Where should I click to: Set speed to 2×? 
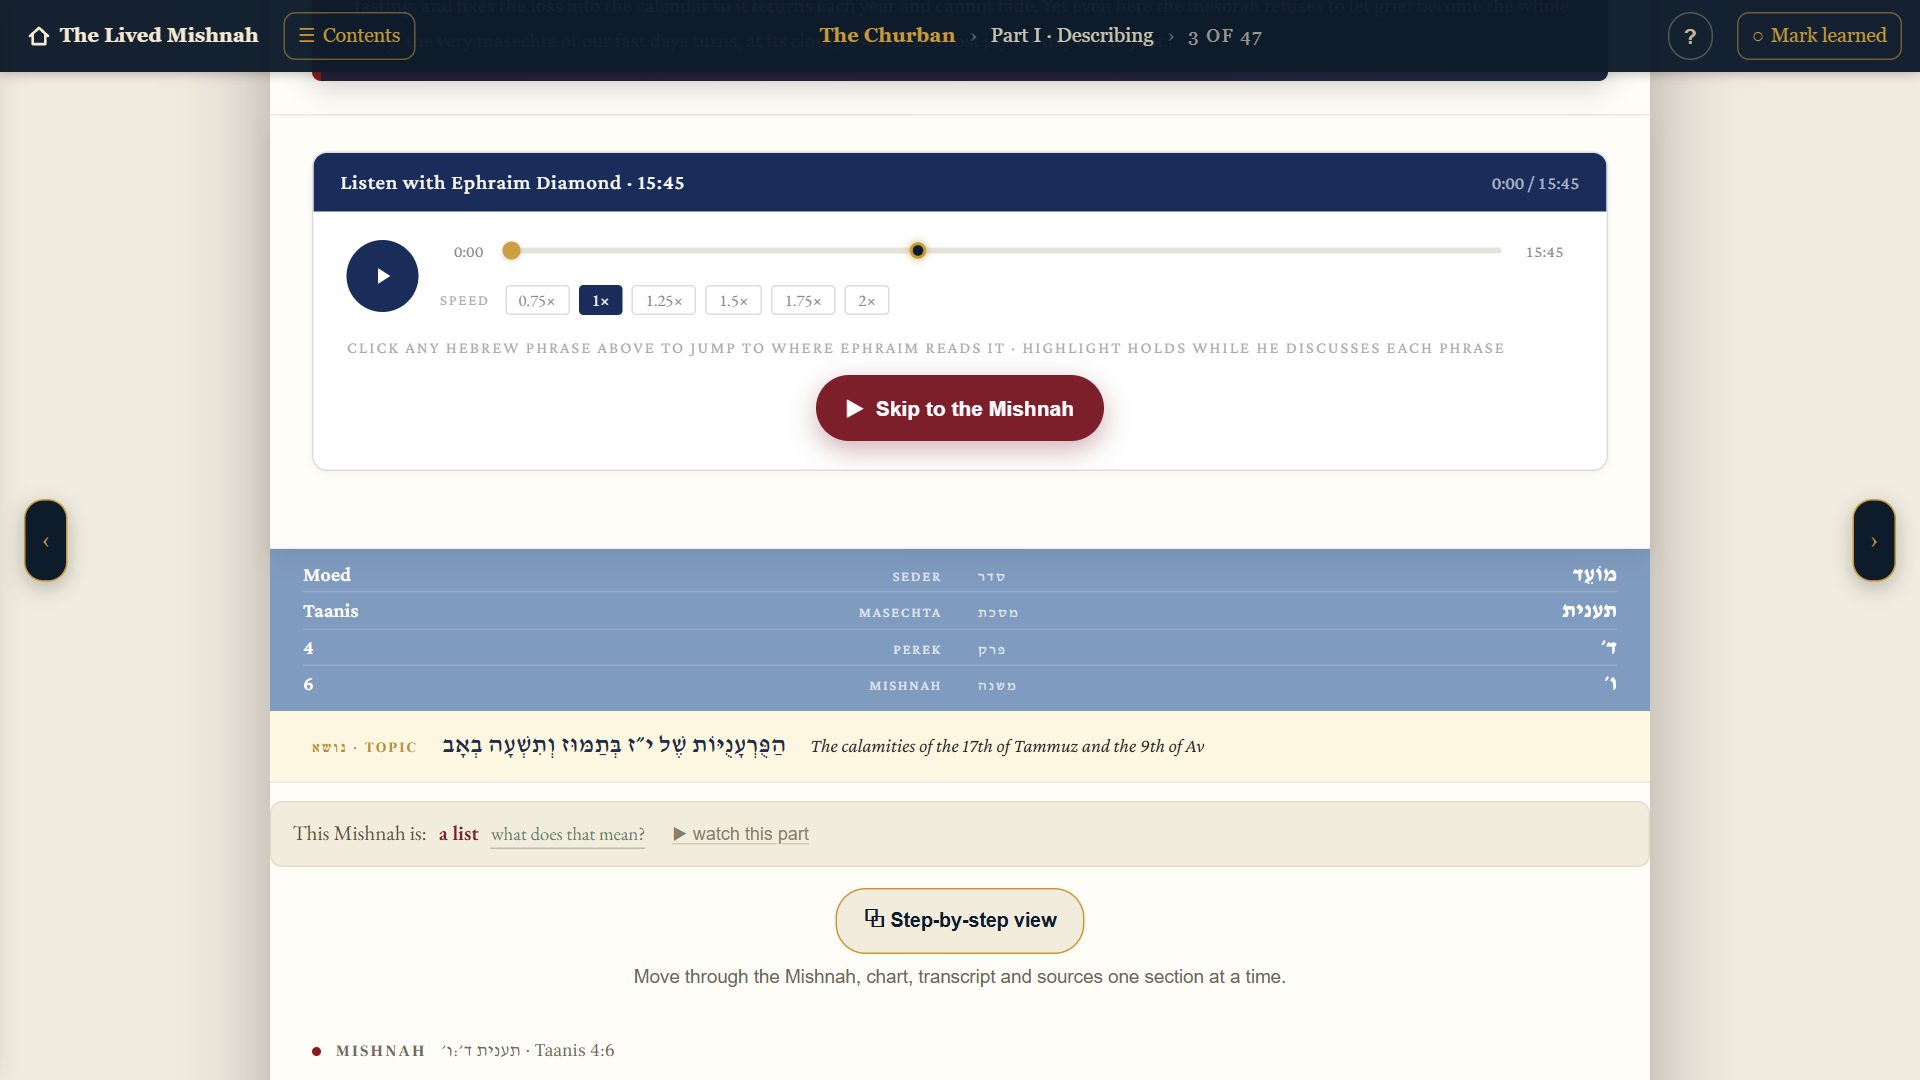(867, 301)
